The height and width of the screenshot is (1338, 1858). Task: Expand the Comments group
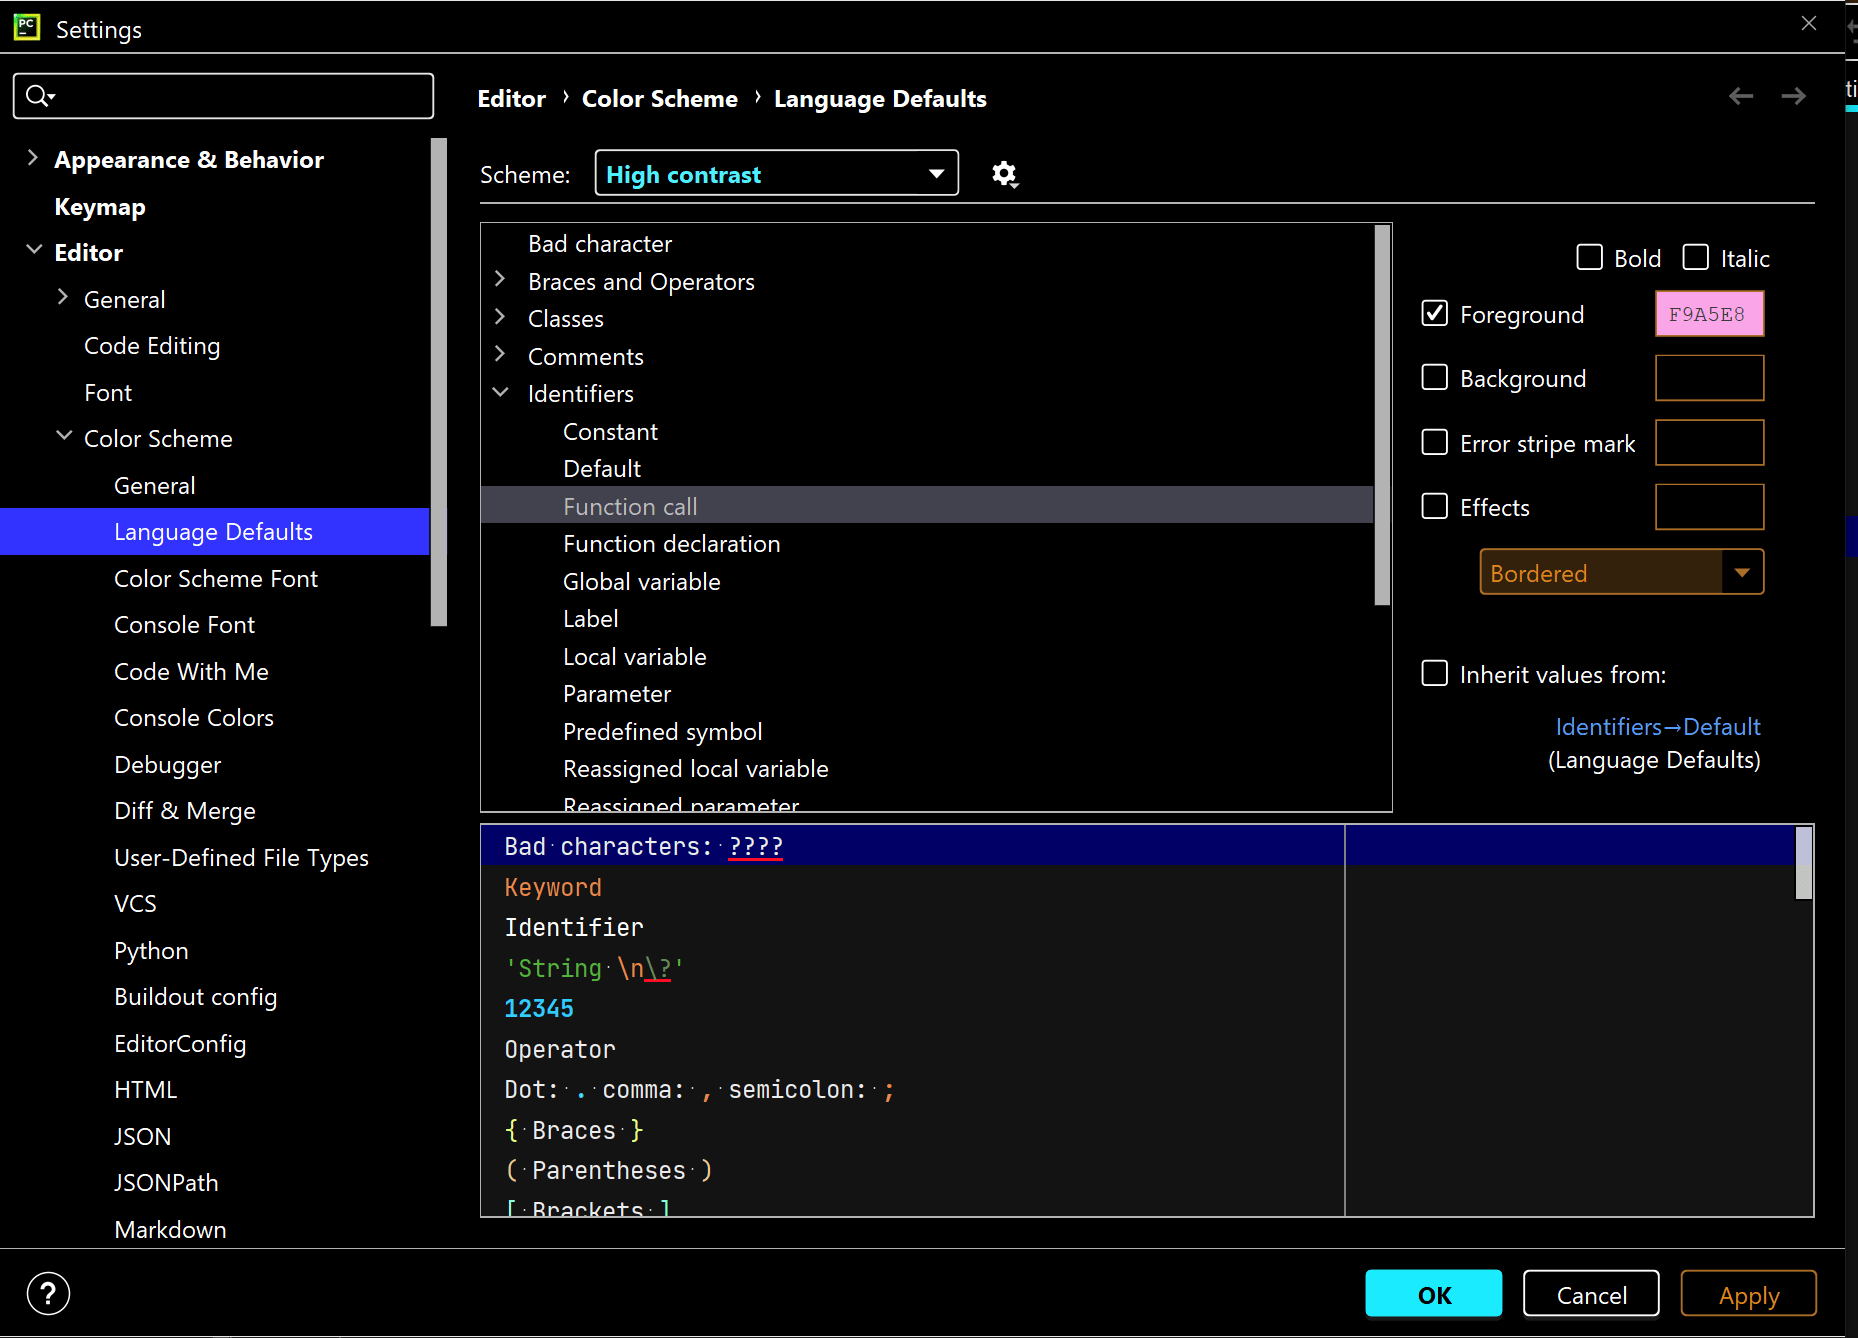500,355
